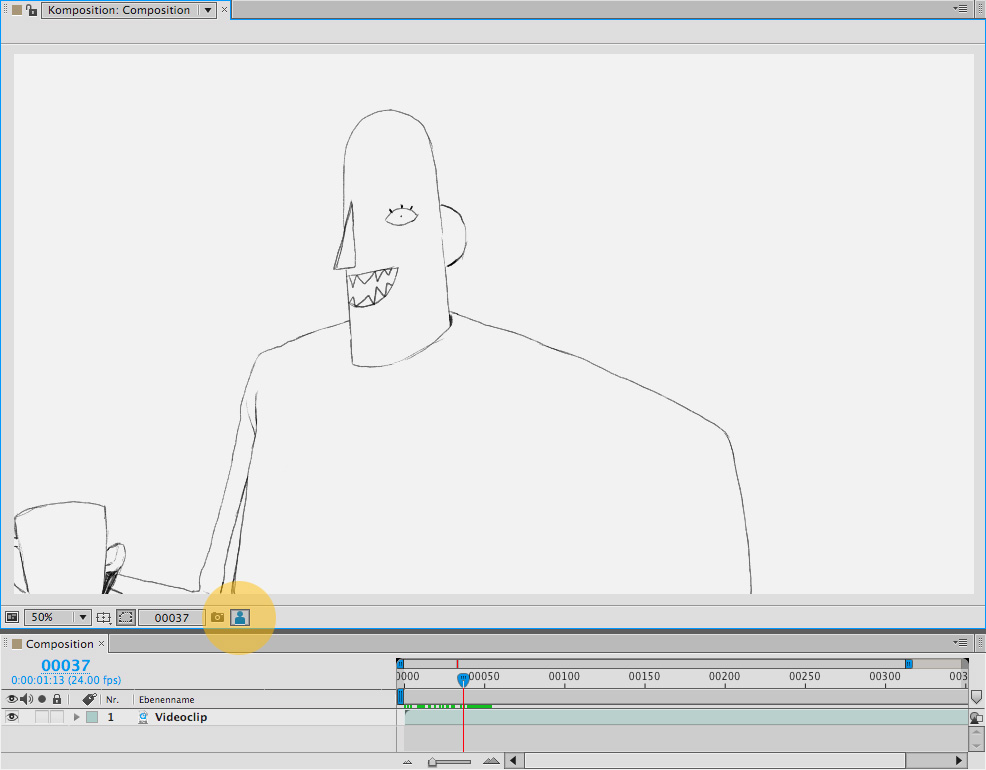The width and height of the screenshot is (986, 770).
Task: Open the Composition viewer panel menu
Action: pos(960,9)
